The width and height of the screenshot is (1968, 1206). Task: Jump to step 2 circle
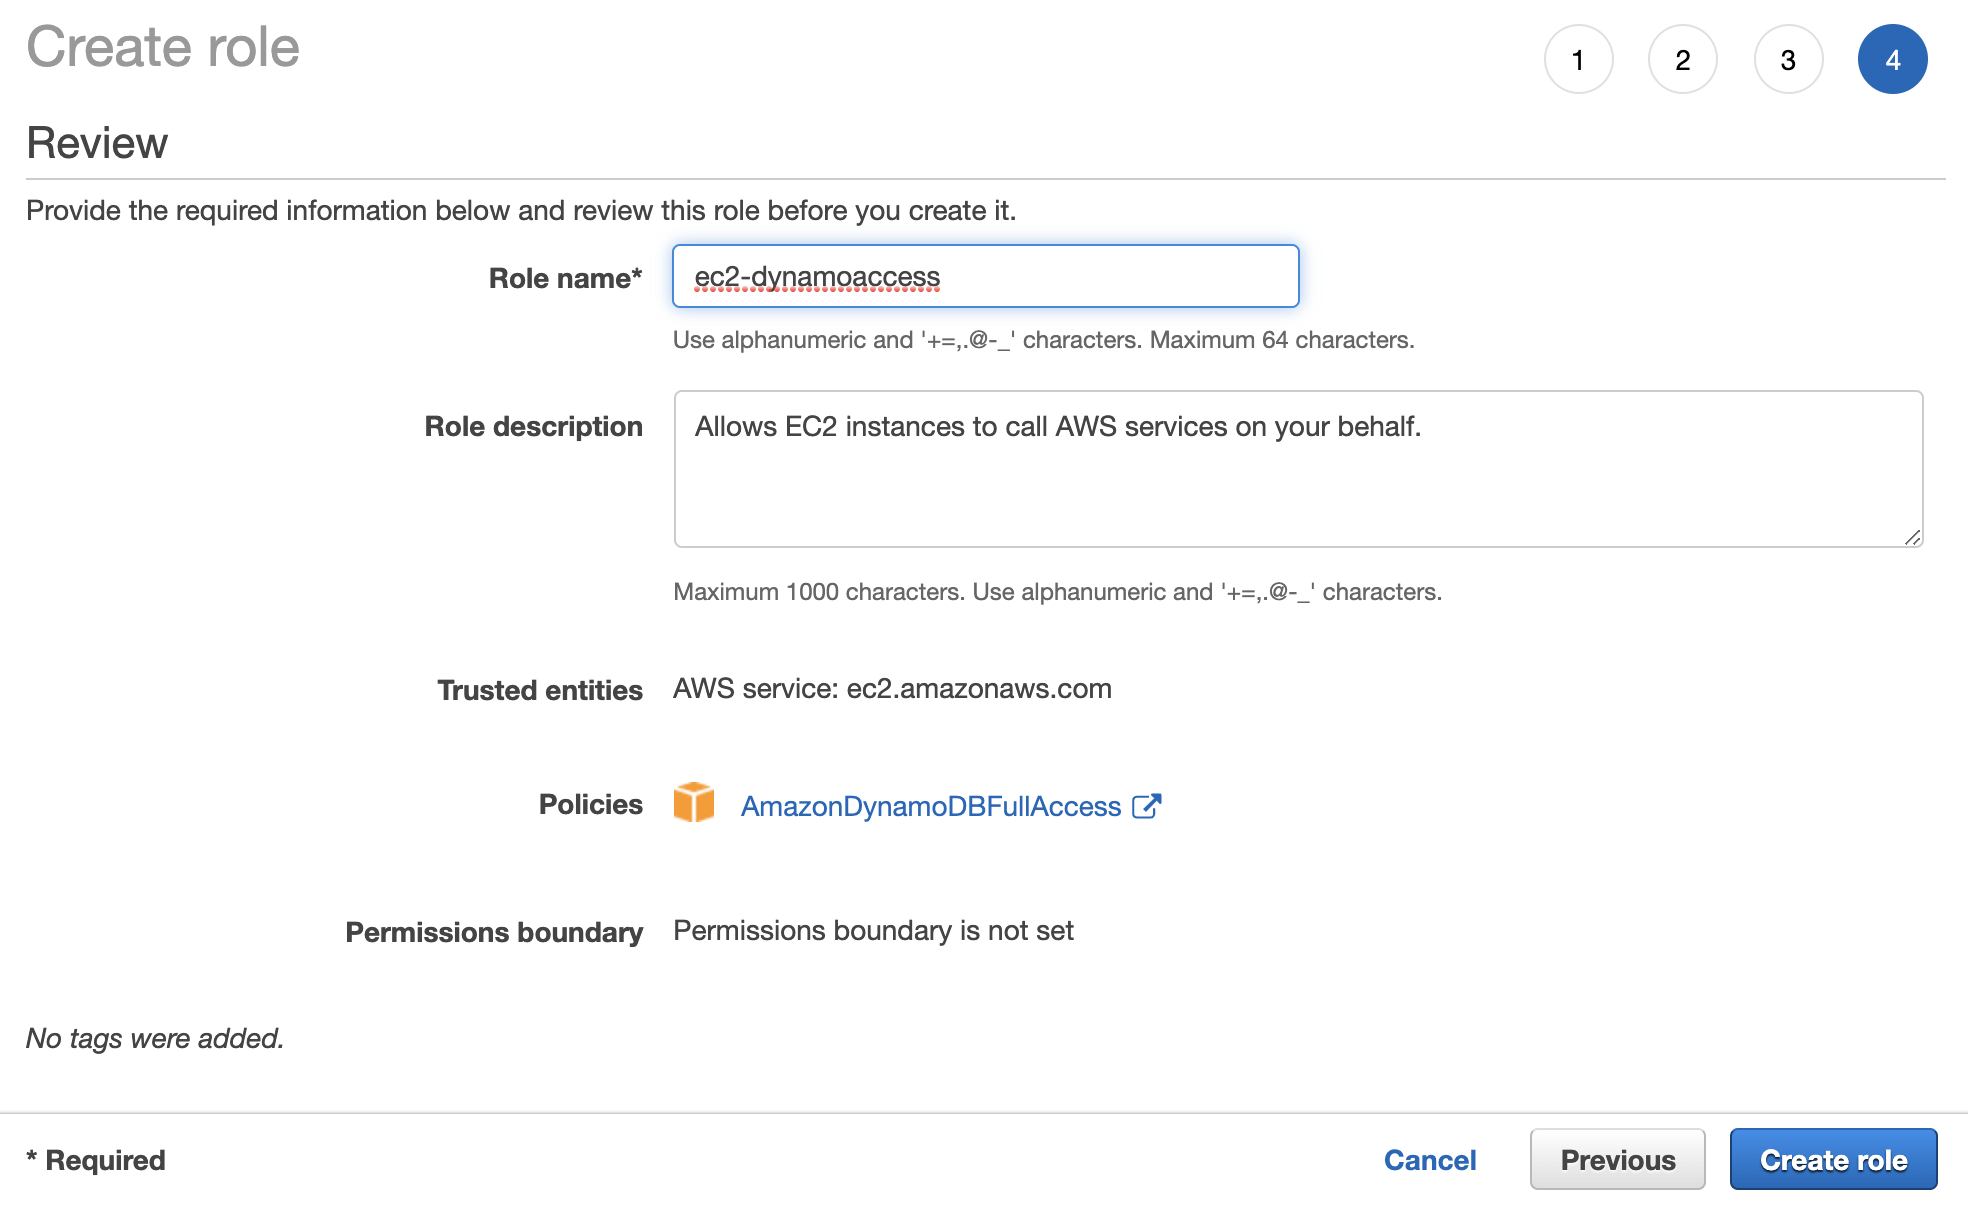click(1683, 60)
